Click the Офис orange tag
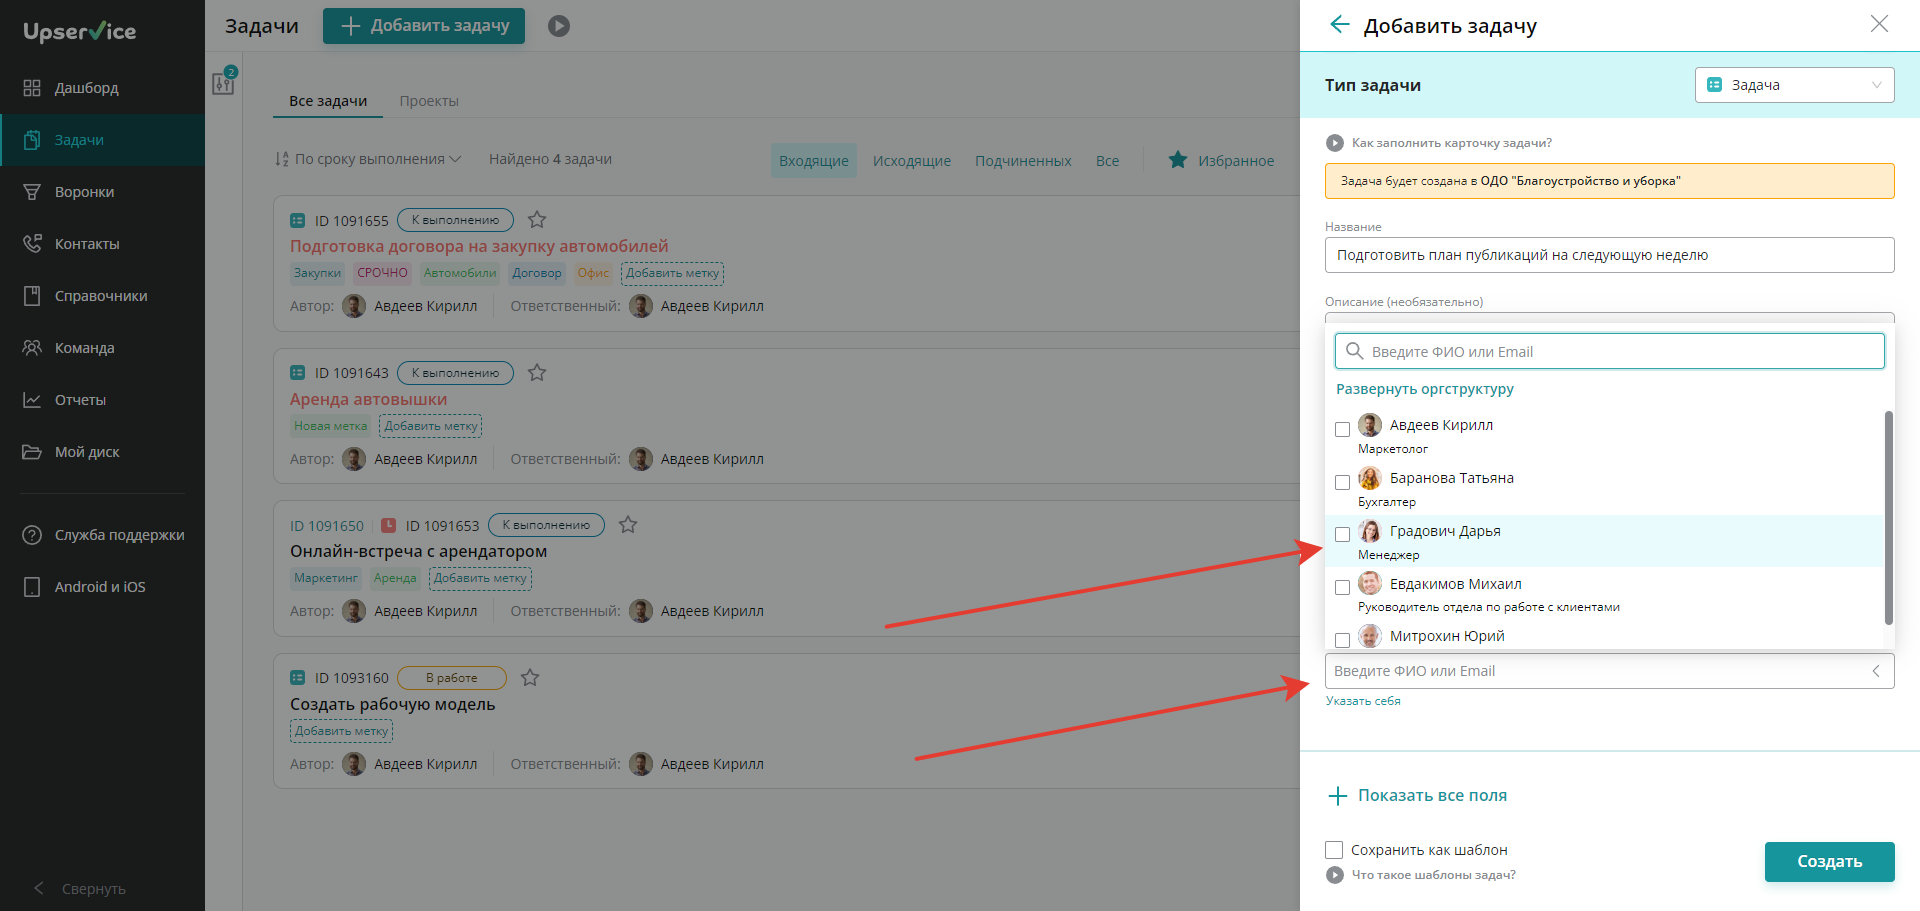The height and width of the screenshot is (911, 1920). [x=593, y=273]
